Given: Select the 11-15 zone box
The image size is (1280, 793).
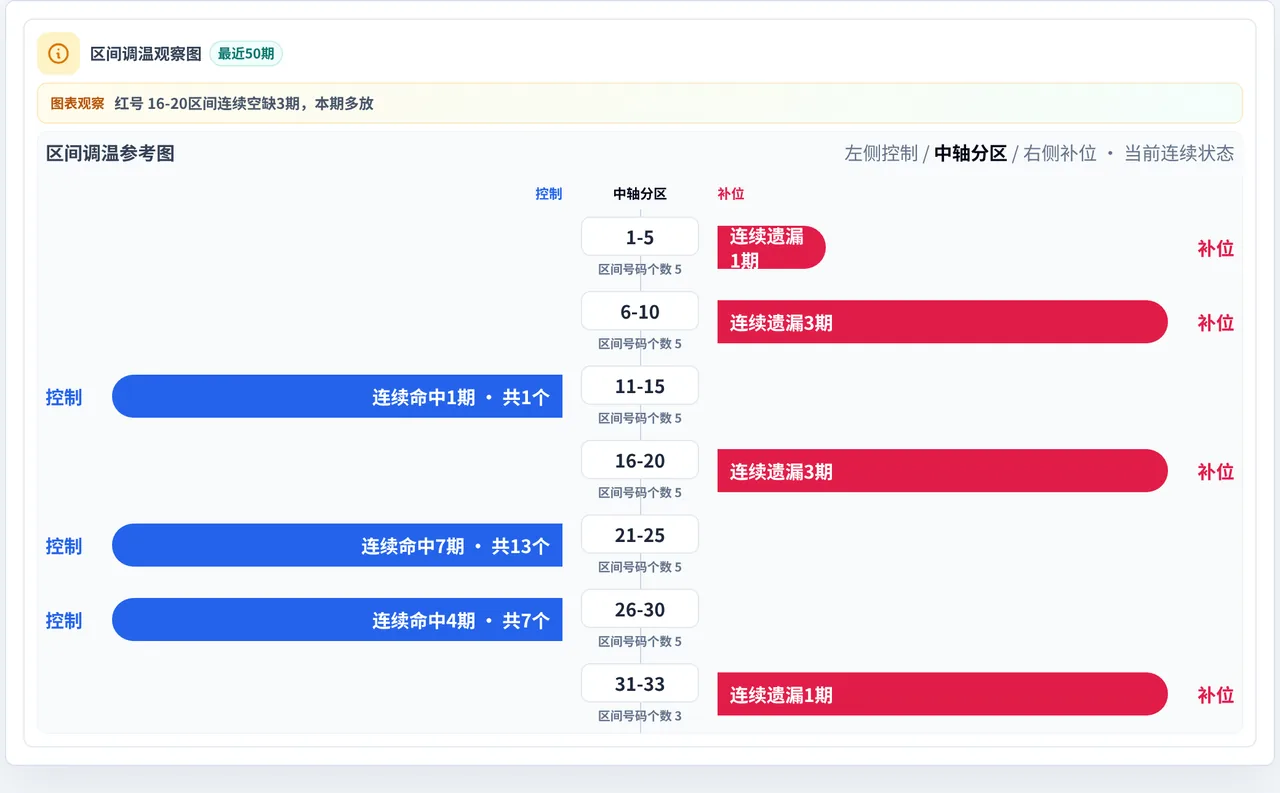Looking at the screenshot, I should 640,386.
